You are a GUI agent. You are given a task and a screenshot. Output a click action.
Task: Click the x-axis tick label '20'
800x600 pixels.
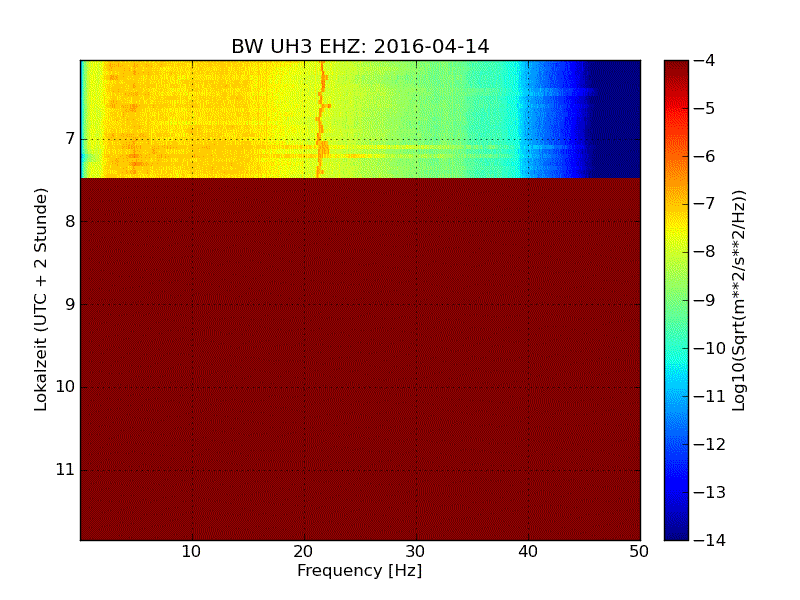304,552
